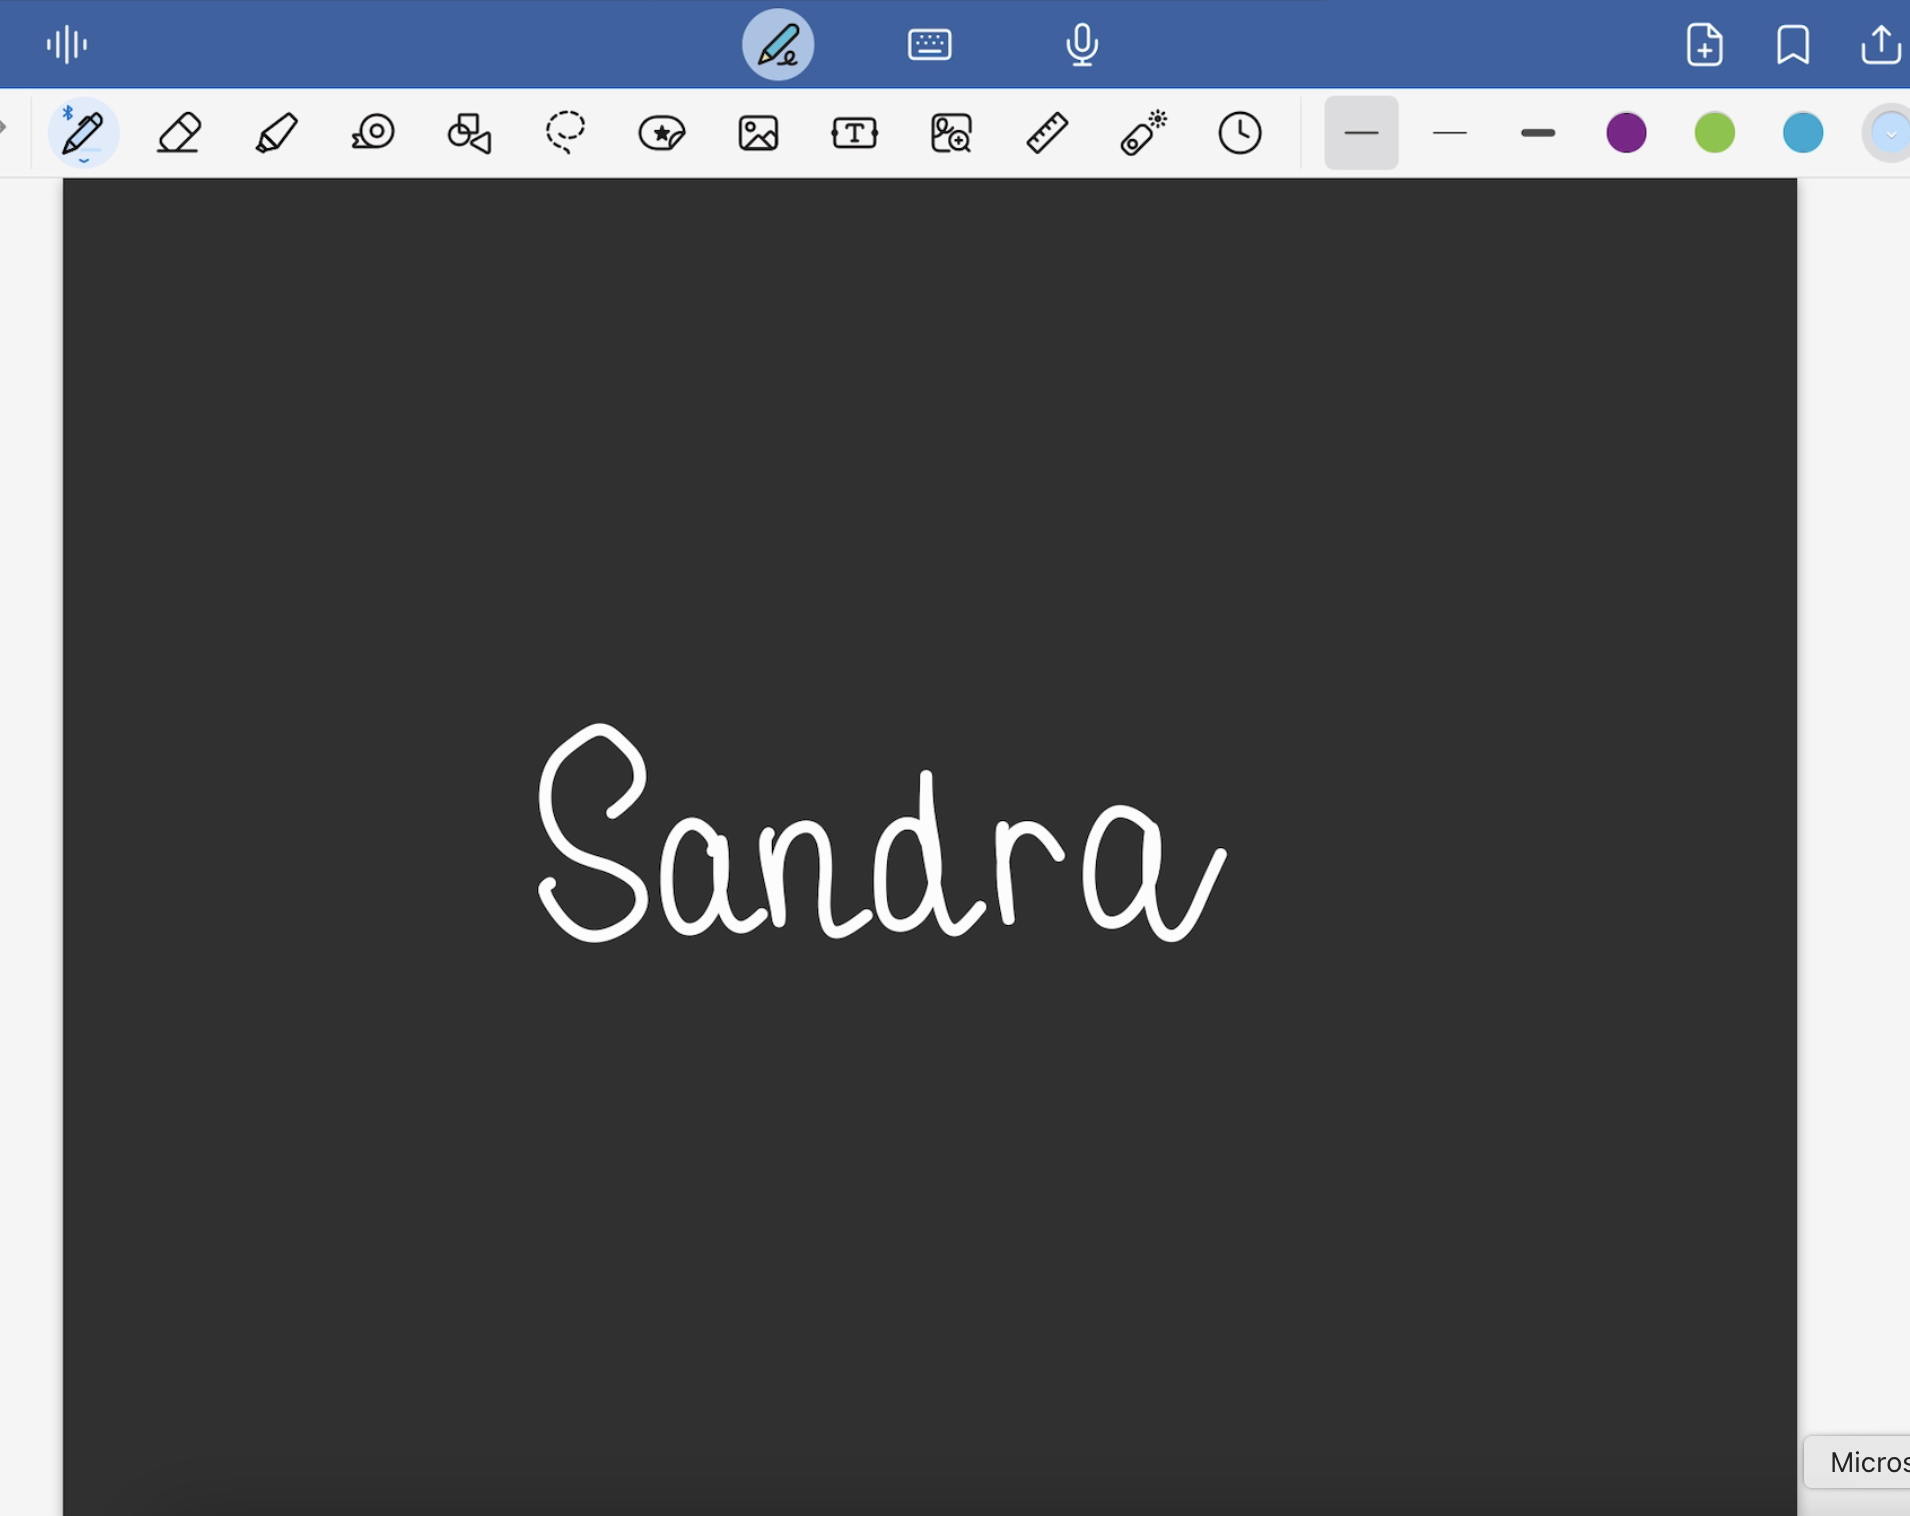
Task: Select the Ruler tool
Action: [1047, 133]
